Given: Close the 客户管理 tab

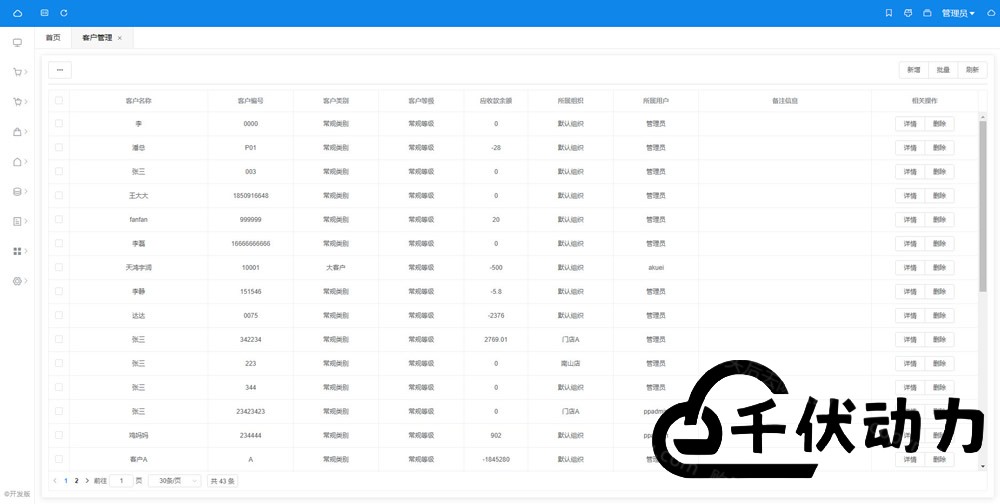Looking at the screenshot, I should coord(120,38).
